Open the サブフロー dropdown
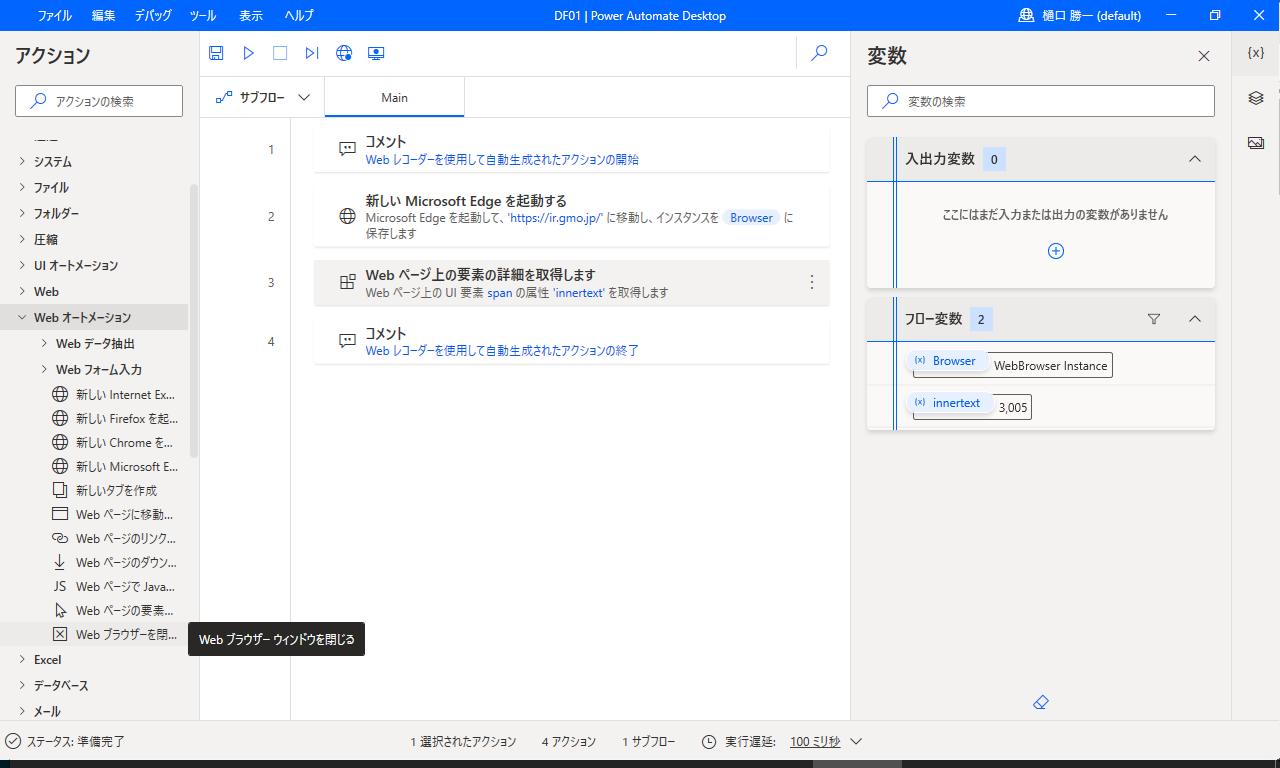Image resolution: width=1280 pixels, height=768 pixels. click(262, 97)
